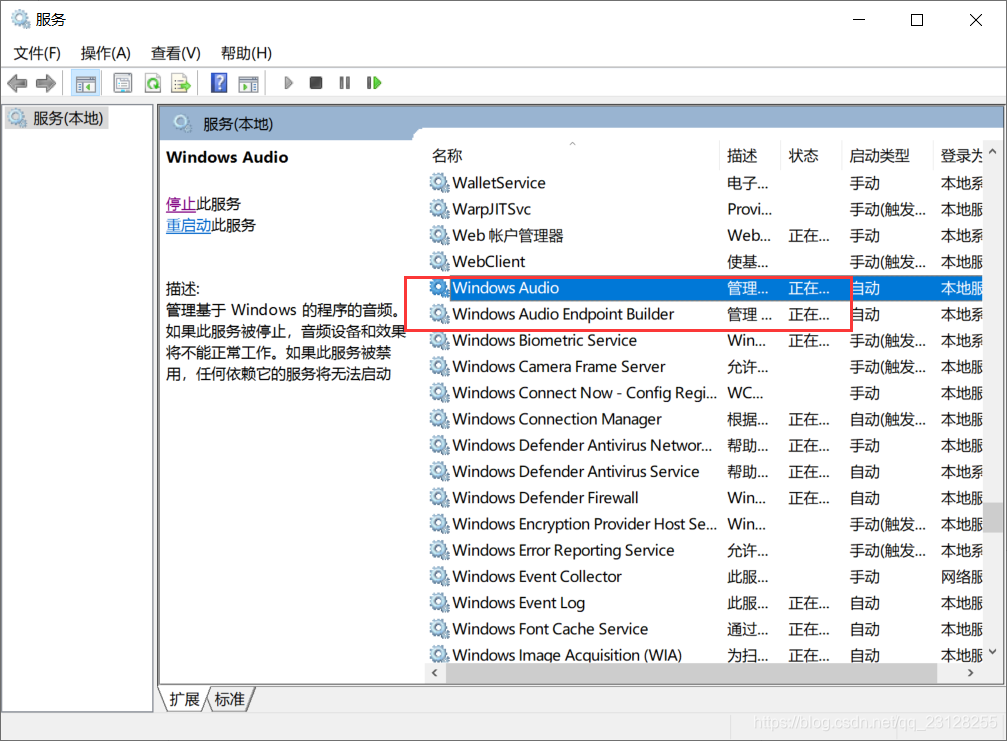
Task: Click gear icon of Windows Defender Firewall
Action: coord(439,498)
